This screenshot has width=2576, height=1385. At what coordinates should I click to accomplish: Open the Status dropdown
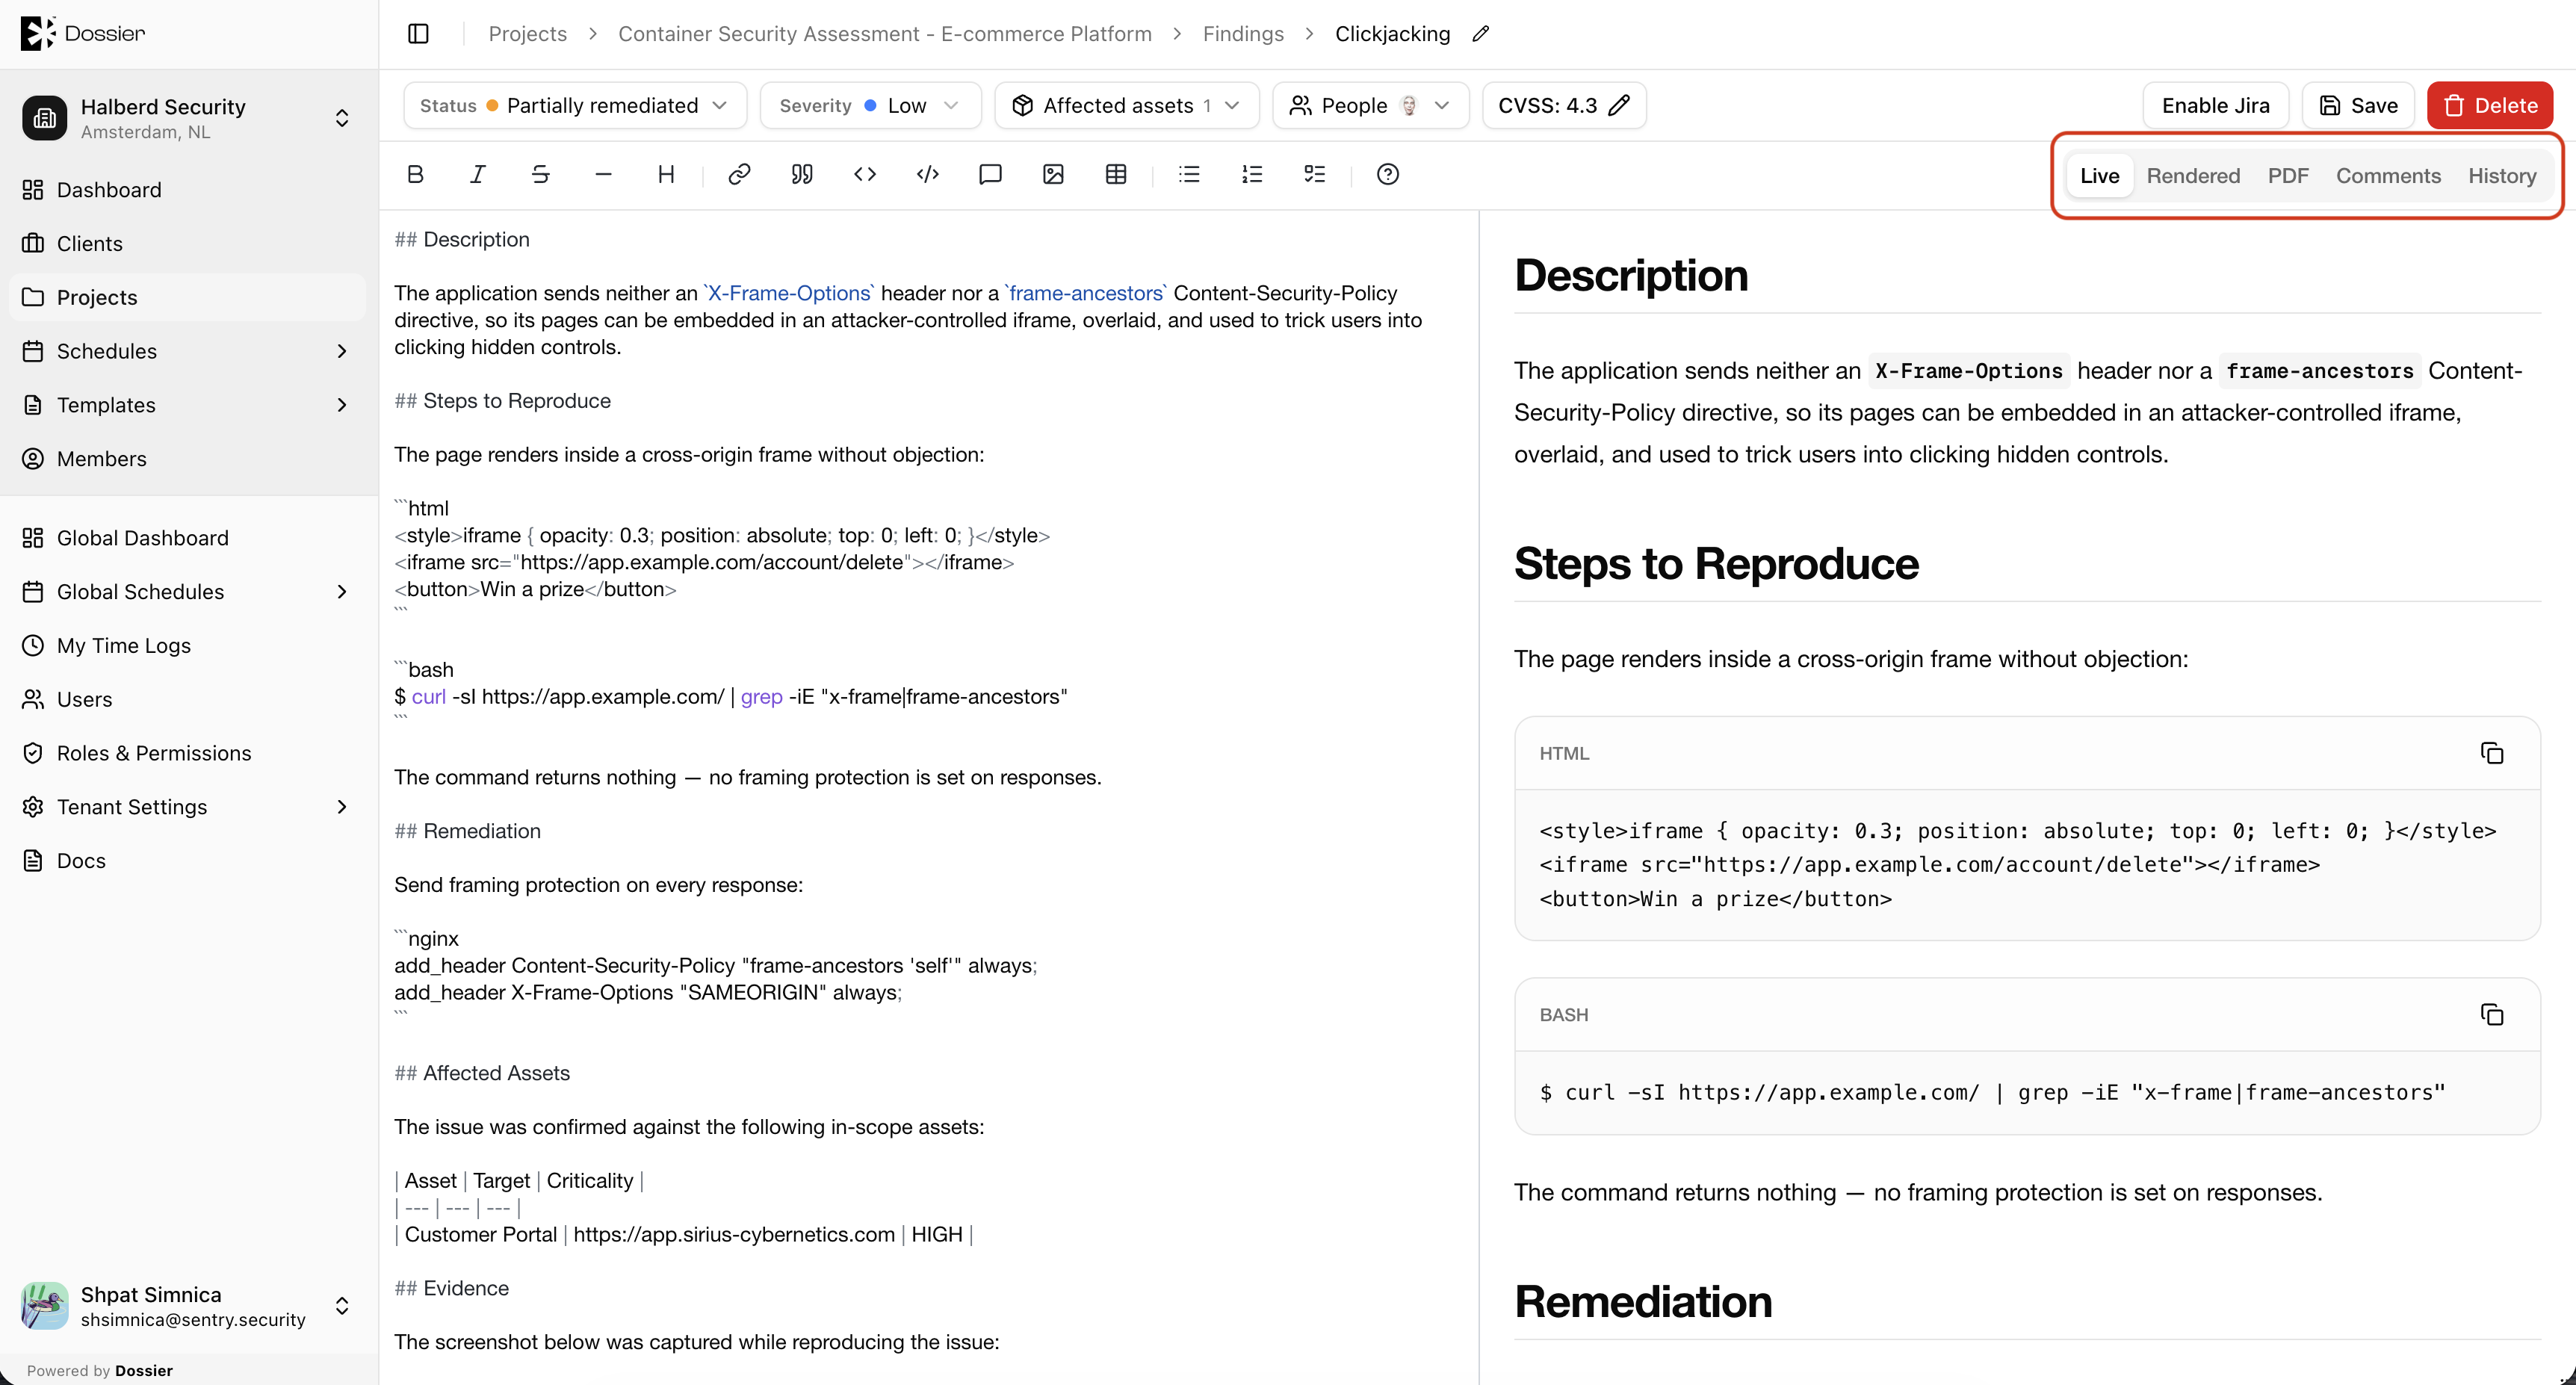[575, 106]
